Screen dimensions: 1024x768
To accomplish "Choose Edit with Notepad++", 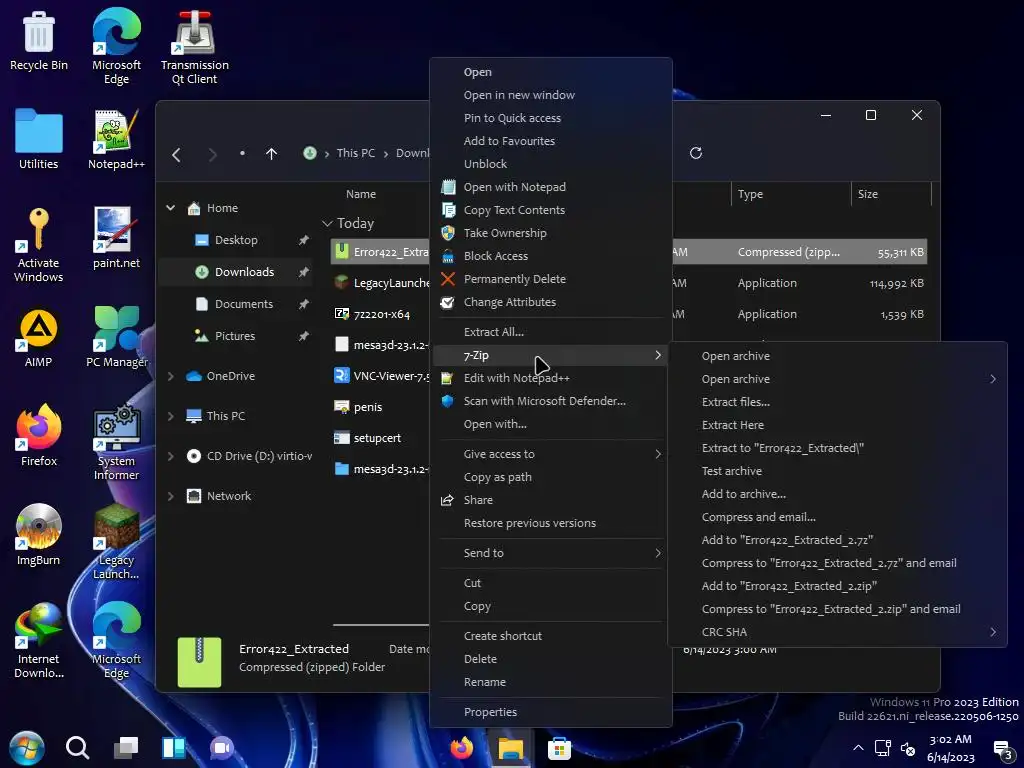I will (551, 378).
